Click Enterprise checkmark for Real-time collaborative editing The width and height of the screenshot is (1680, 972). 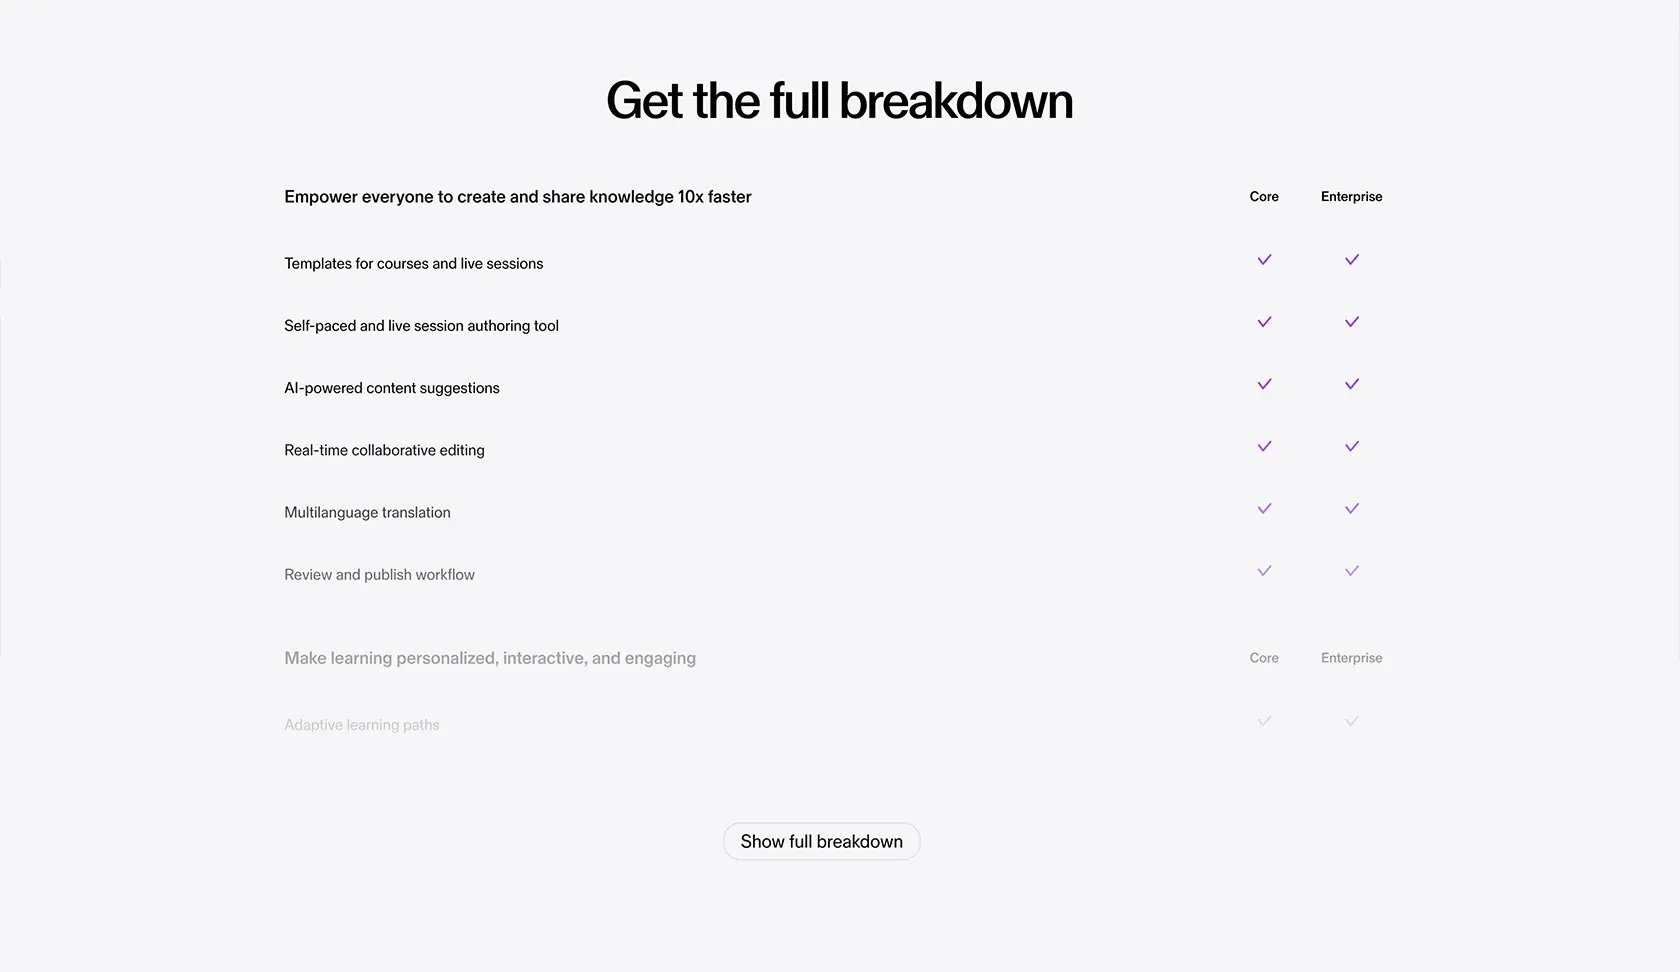(x=1352, y=446)
